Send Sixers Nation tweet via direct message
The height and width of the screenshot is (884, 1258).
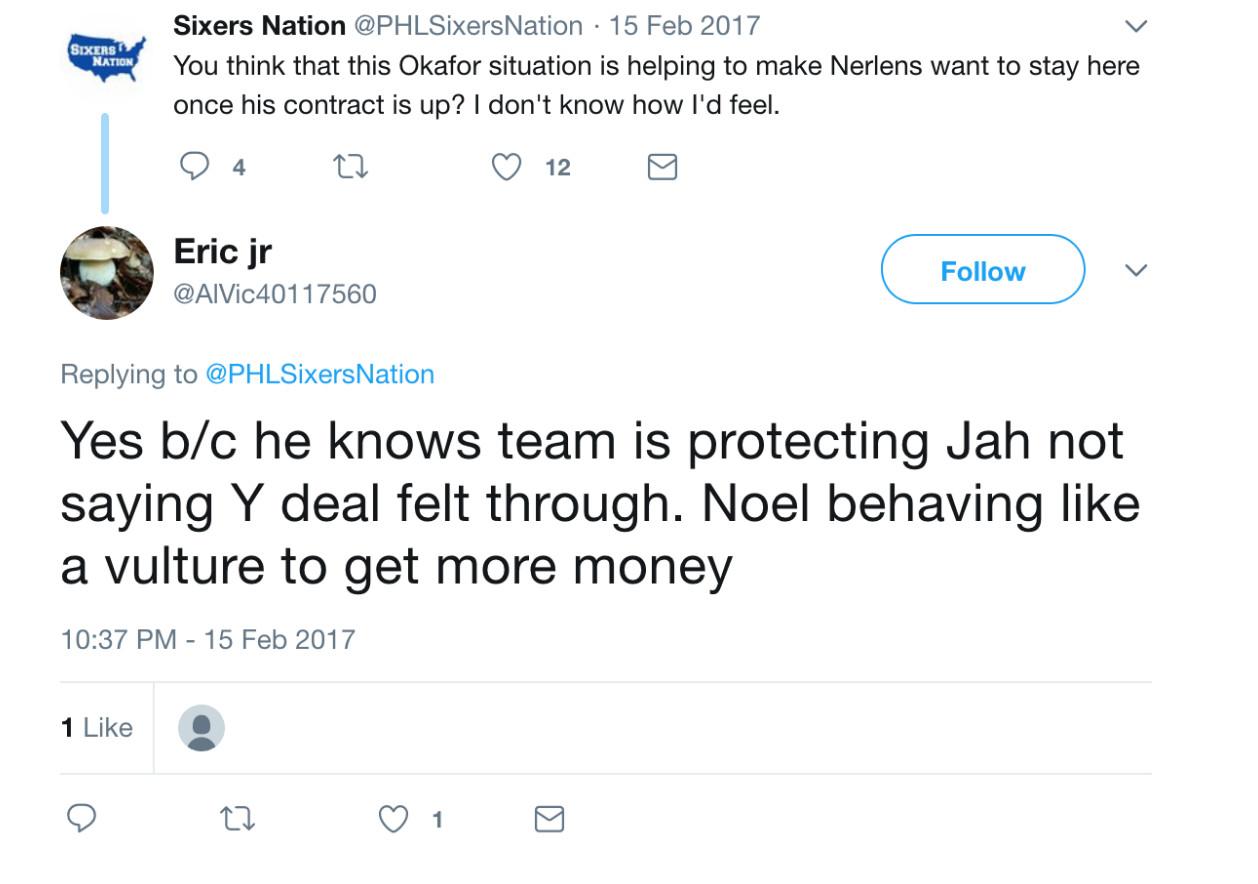[x=662, y=168]
